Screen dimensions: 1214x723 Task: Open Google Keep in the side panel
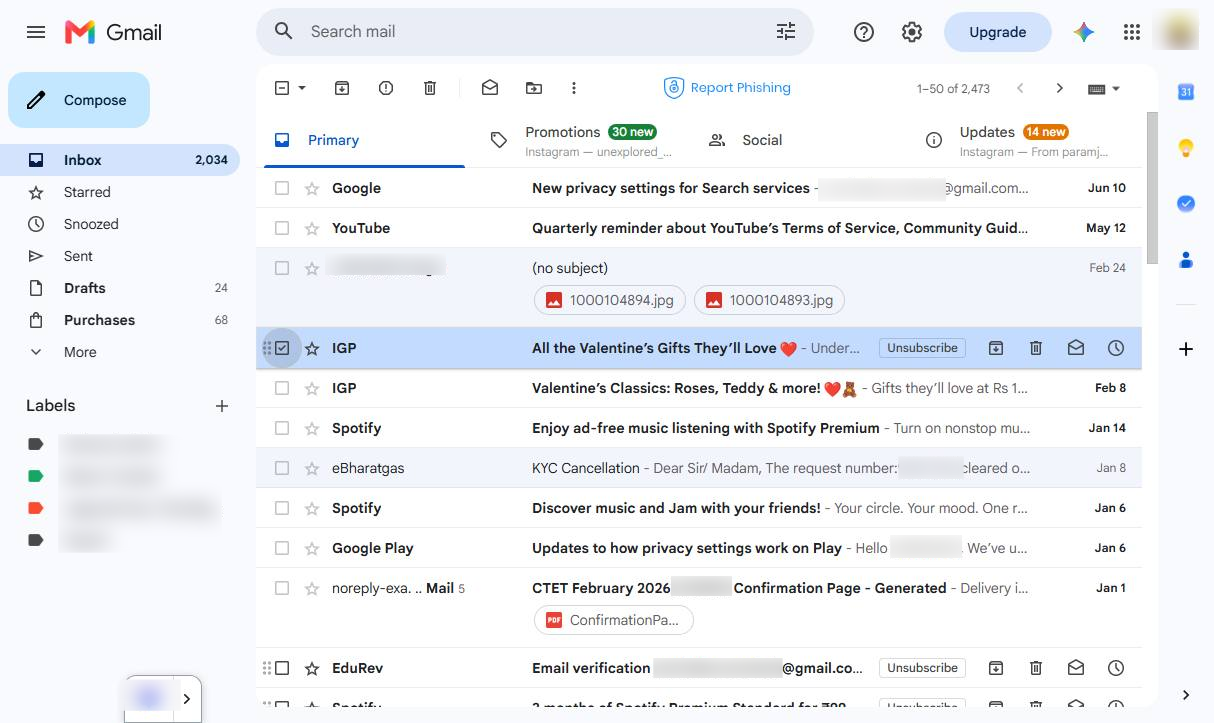tap(1186, 148)
